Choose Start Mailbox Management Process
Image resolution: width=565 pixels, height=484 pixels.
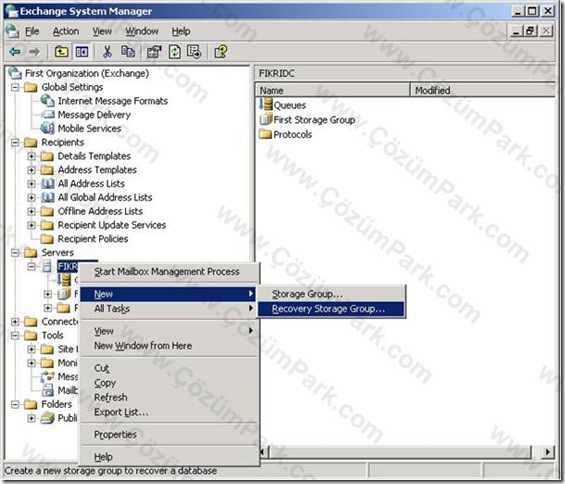pyautogui.click(x=169, y=272)
